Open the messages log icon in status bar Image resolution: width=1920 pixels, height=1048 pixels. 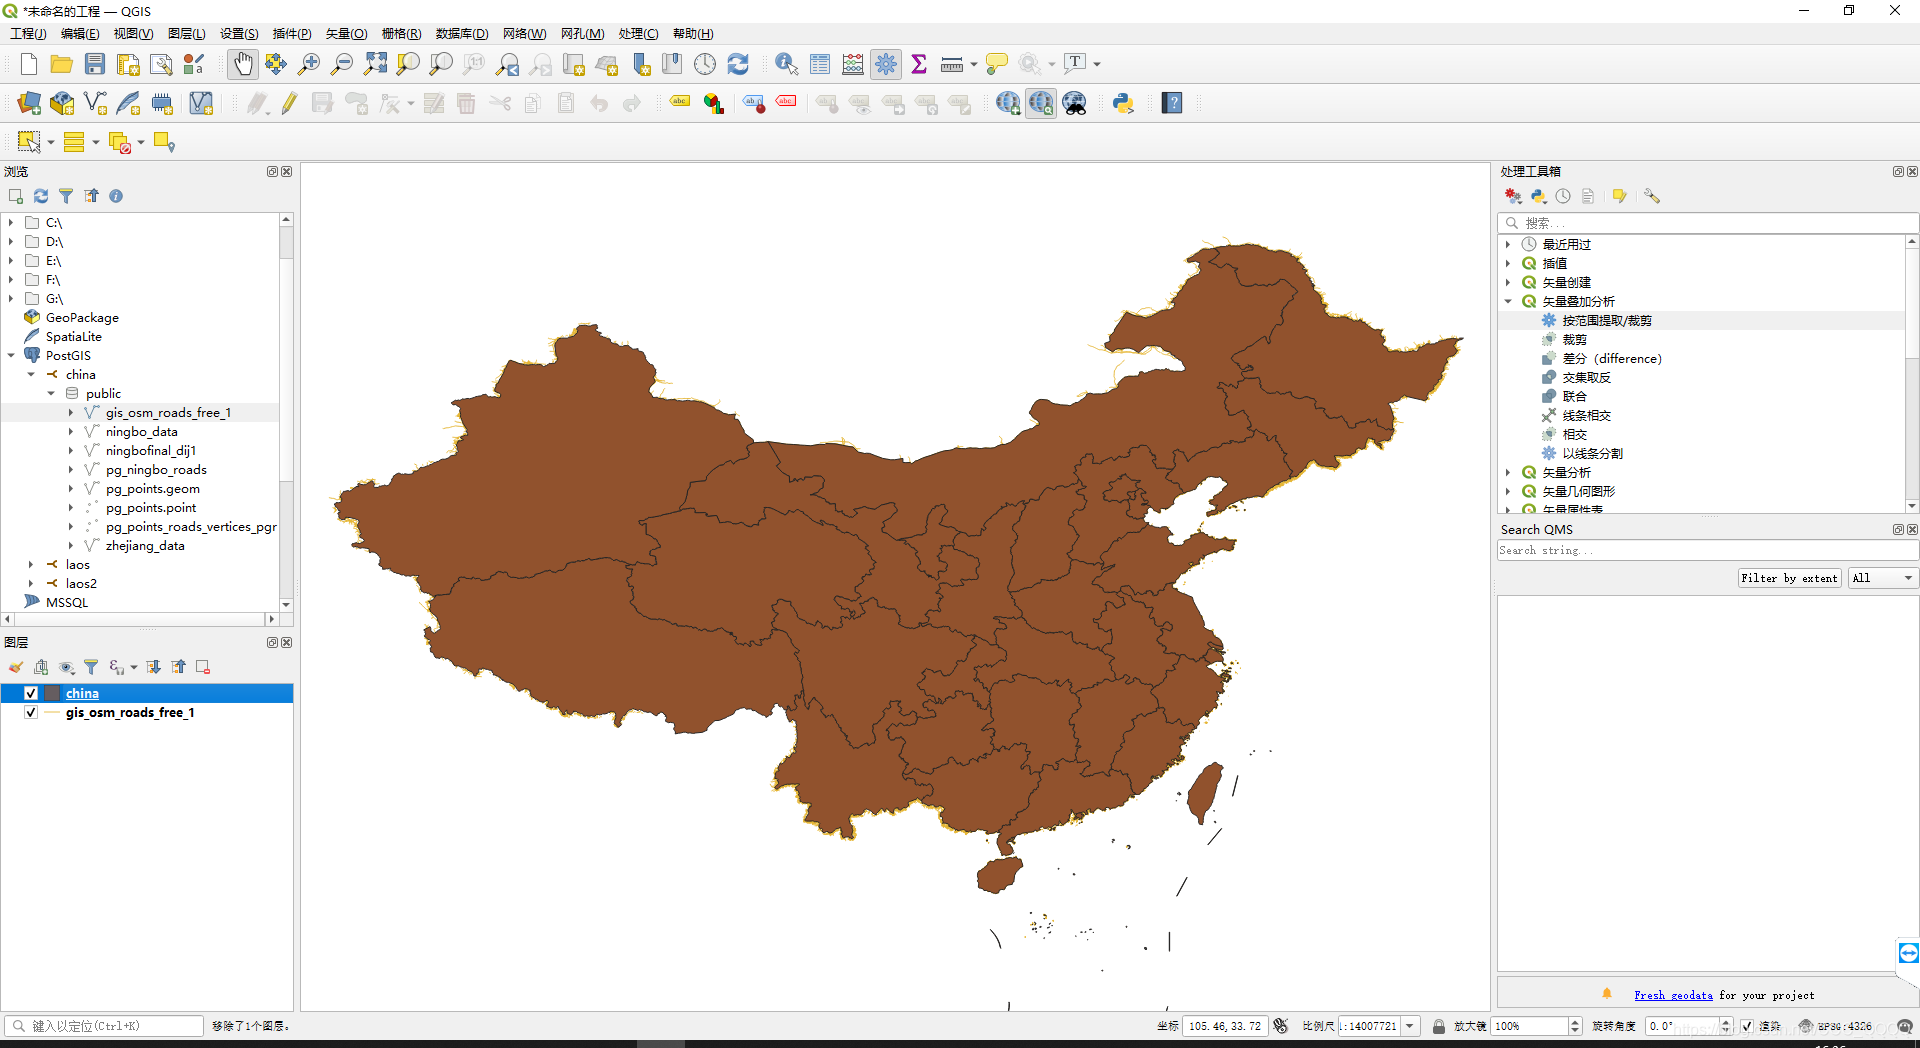1905,1026
